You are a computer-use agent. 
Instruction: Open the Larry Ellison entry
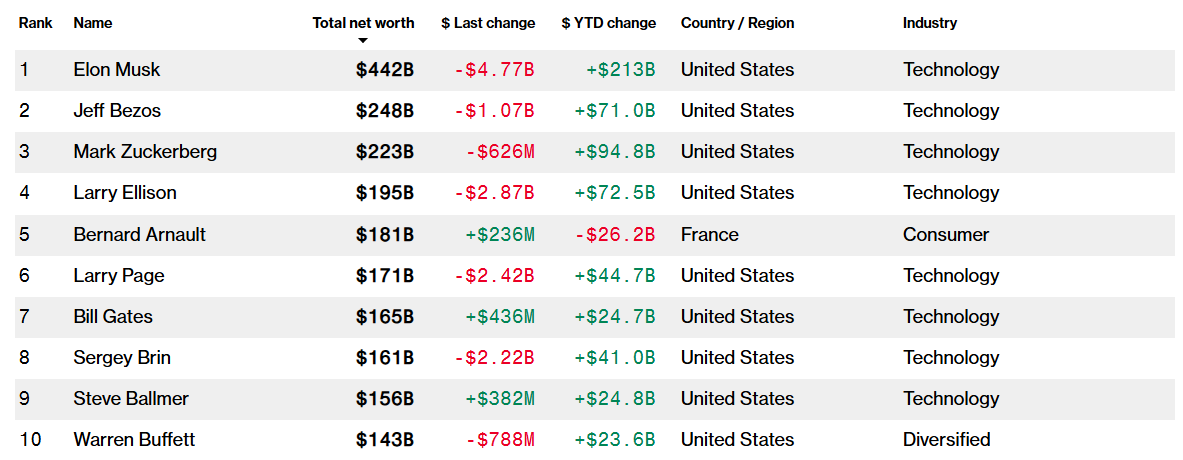coord(125,193)
